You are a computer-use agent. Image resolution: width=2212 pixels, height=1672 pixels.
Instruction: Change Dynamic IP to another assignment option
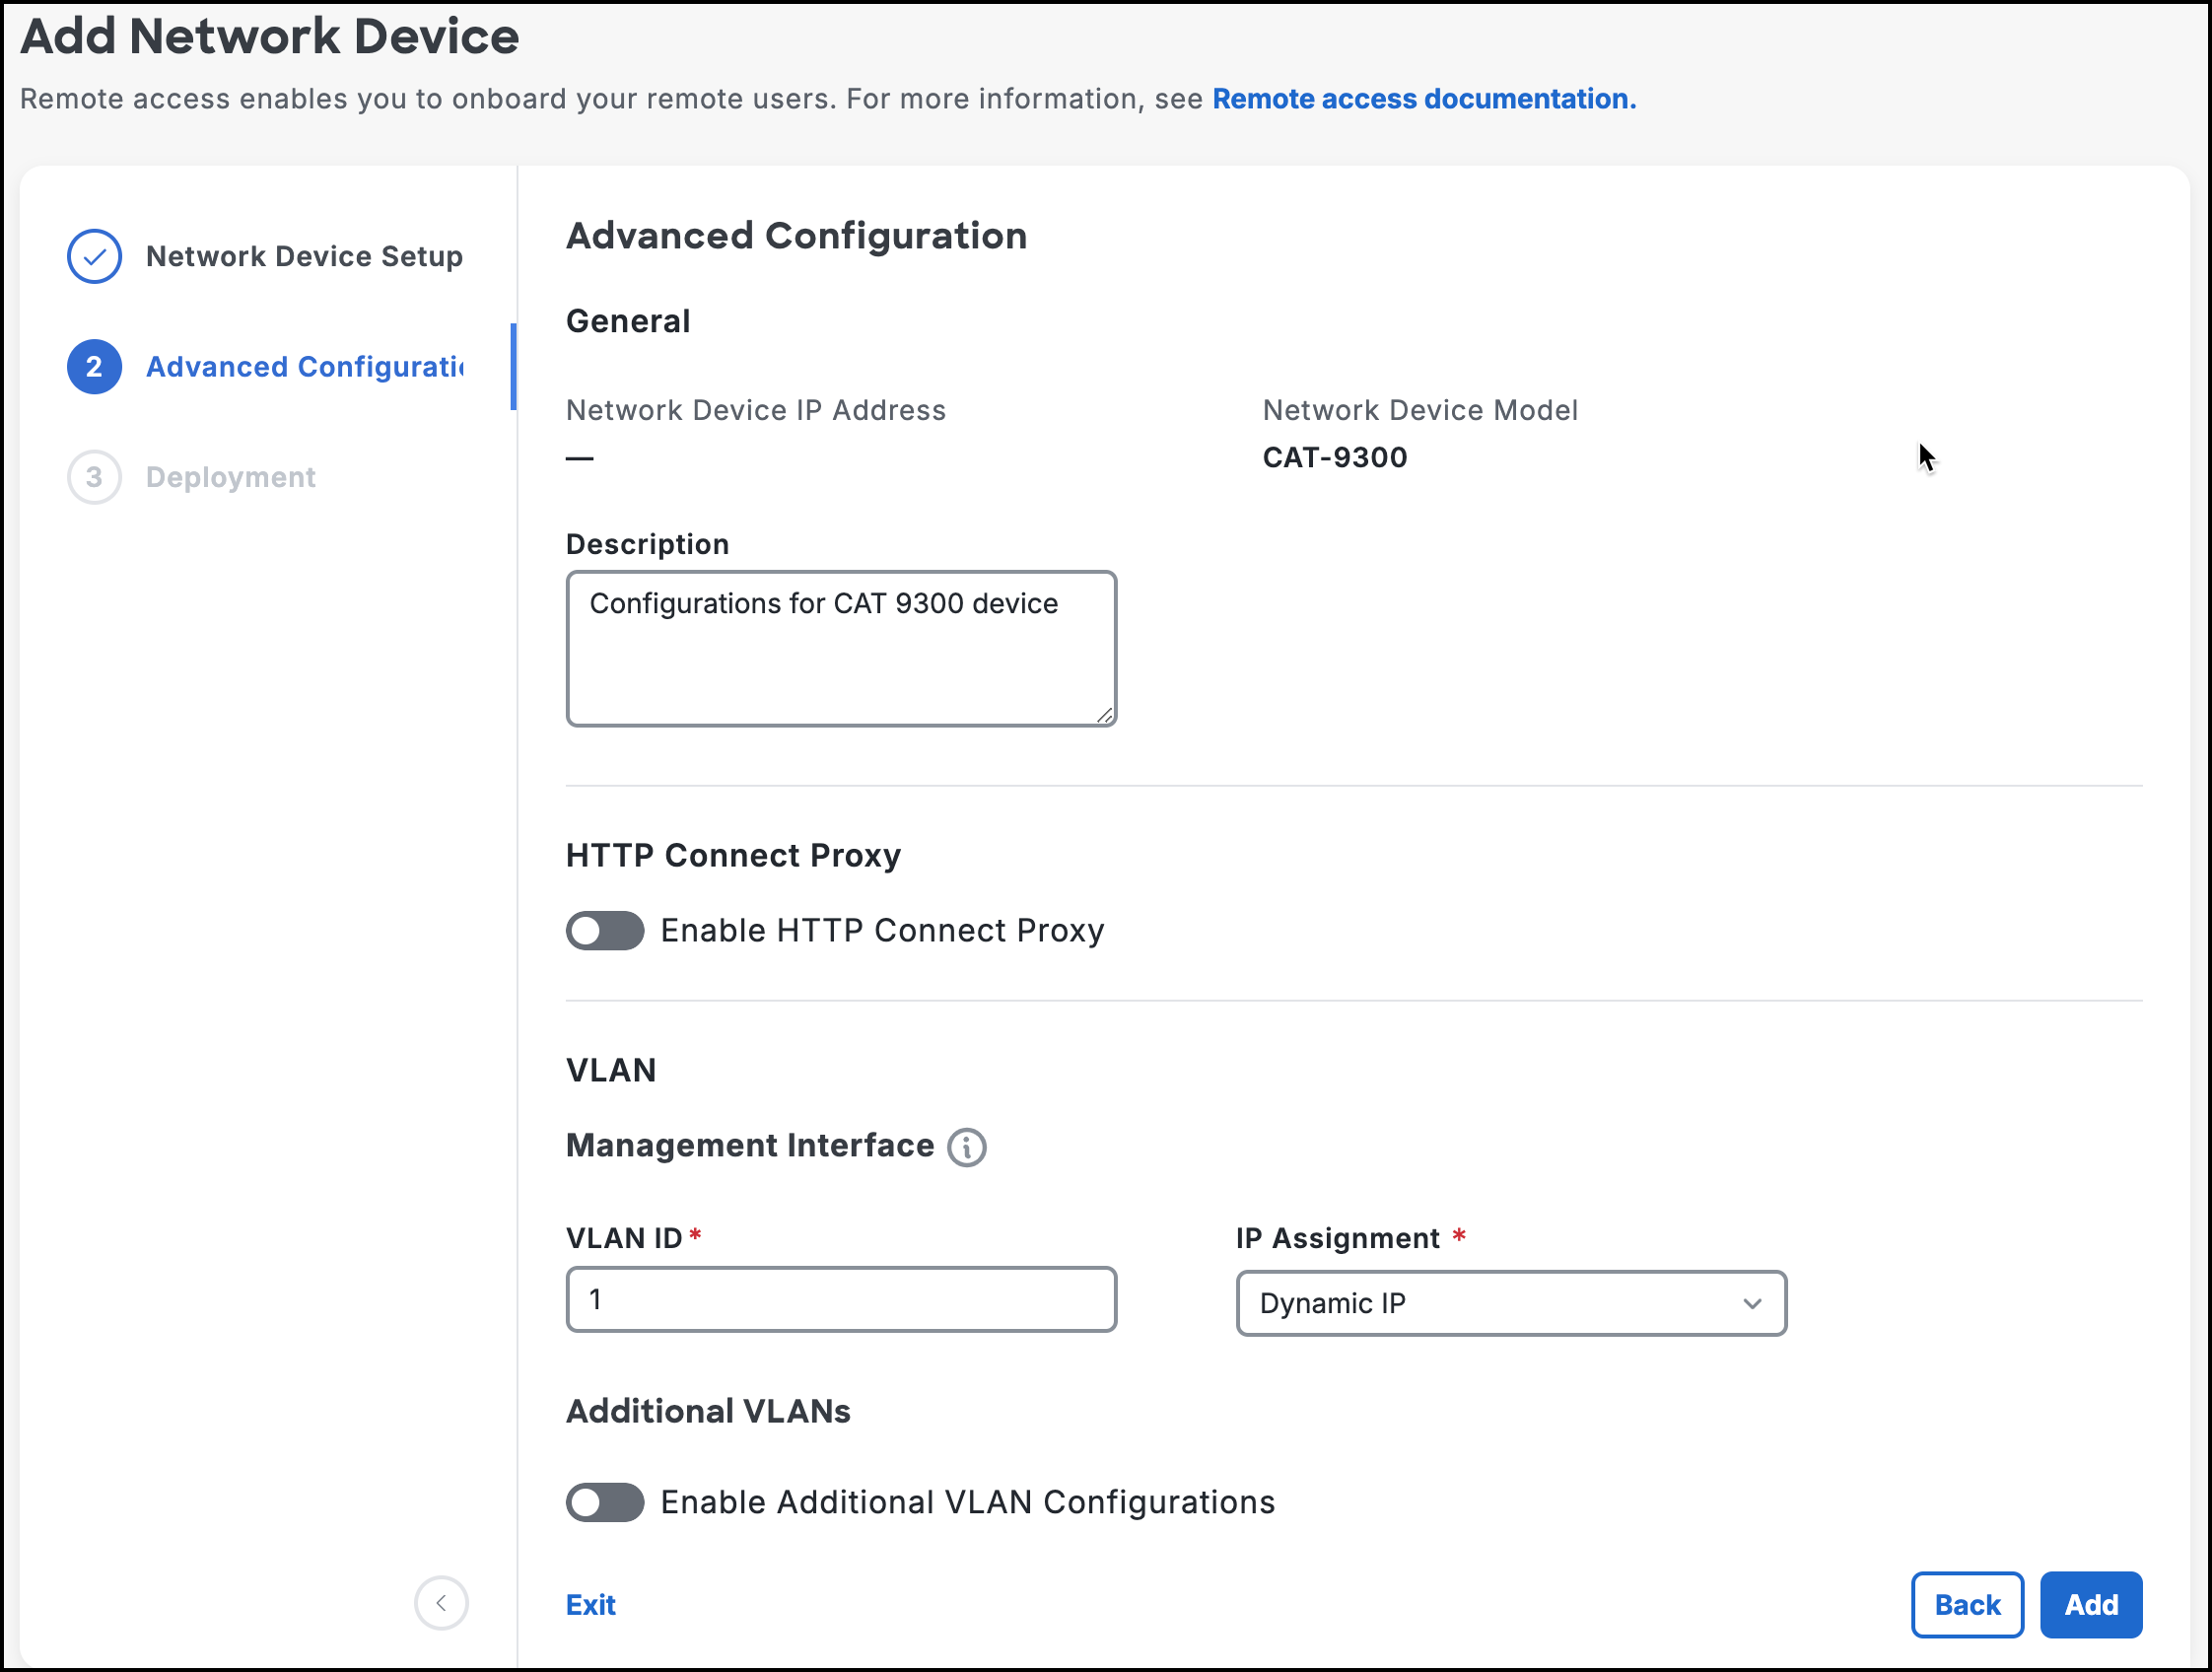click(1510, 1303)
